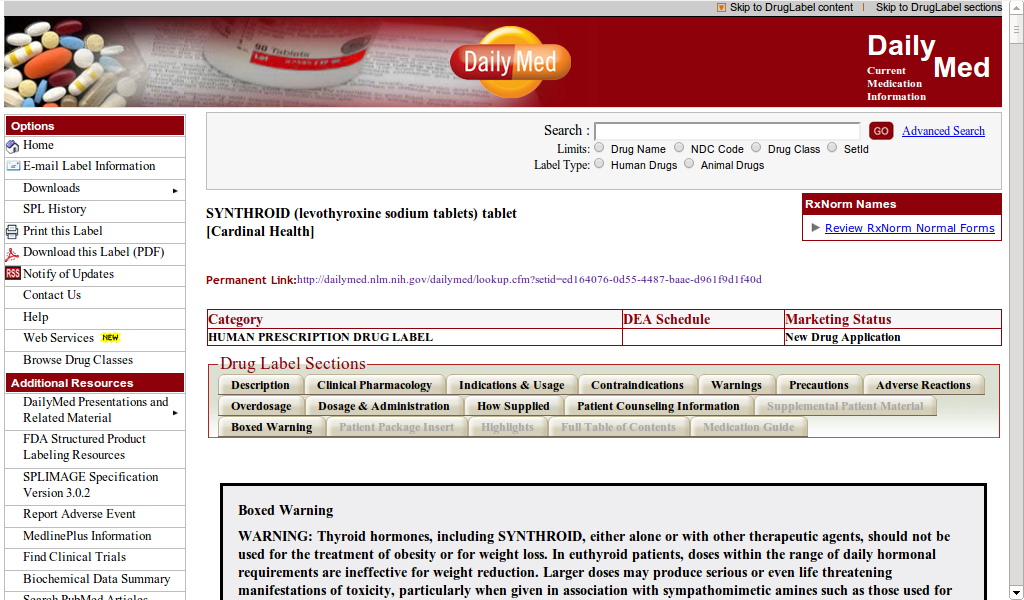The width and height of the screenshot is (1024, 600).
Task: Click inside the Search text field
Action: (728, 131)
